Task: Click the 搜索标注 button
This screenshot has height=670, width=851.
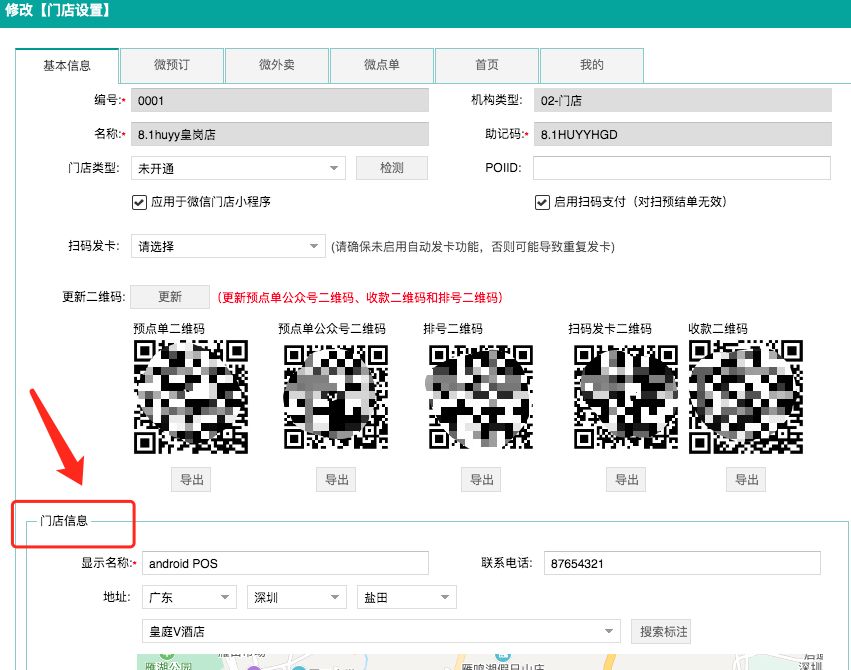Action: coord(661,631)
